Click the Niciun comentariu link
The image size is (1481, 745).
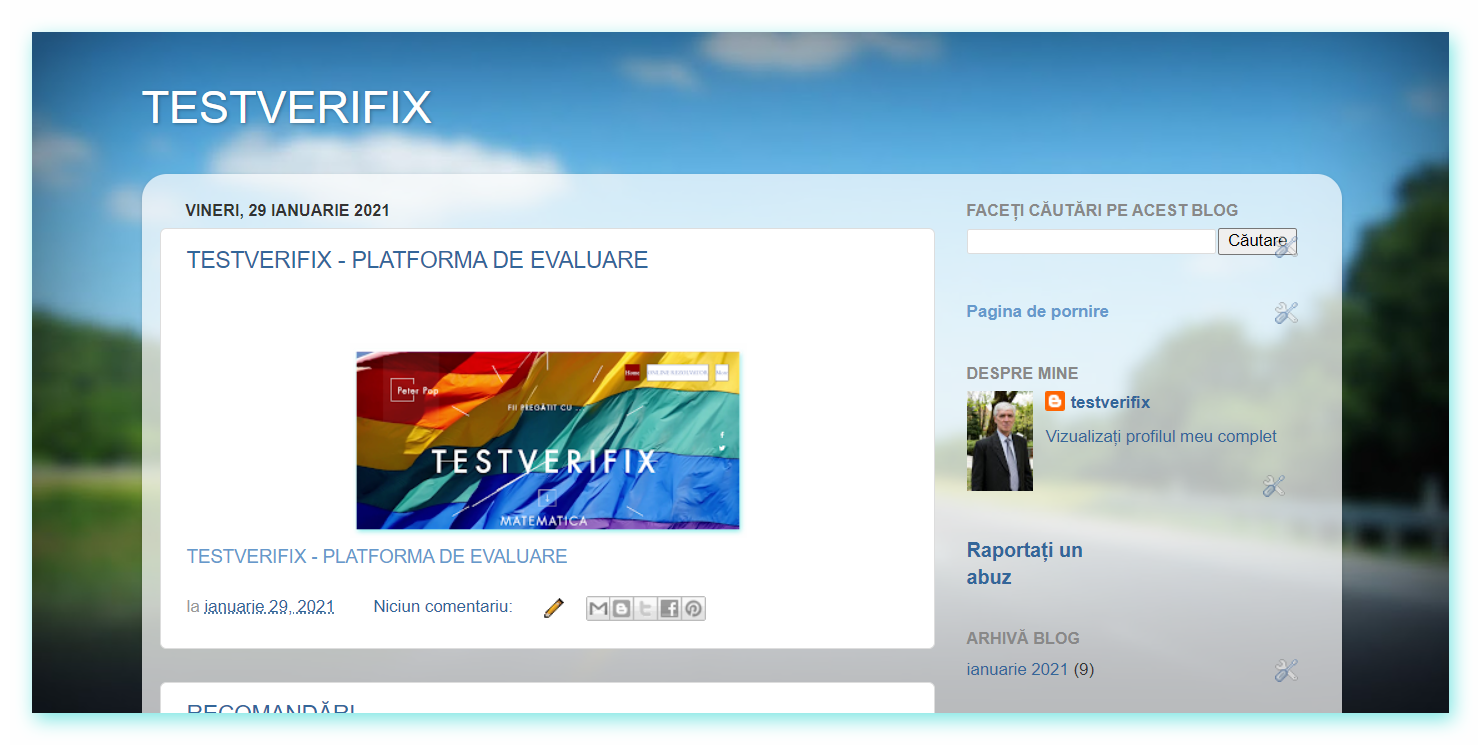pos(443,606)
